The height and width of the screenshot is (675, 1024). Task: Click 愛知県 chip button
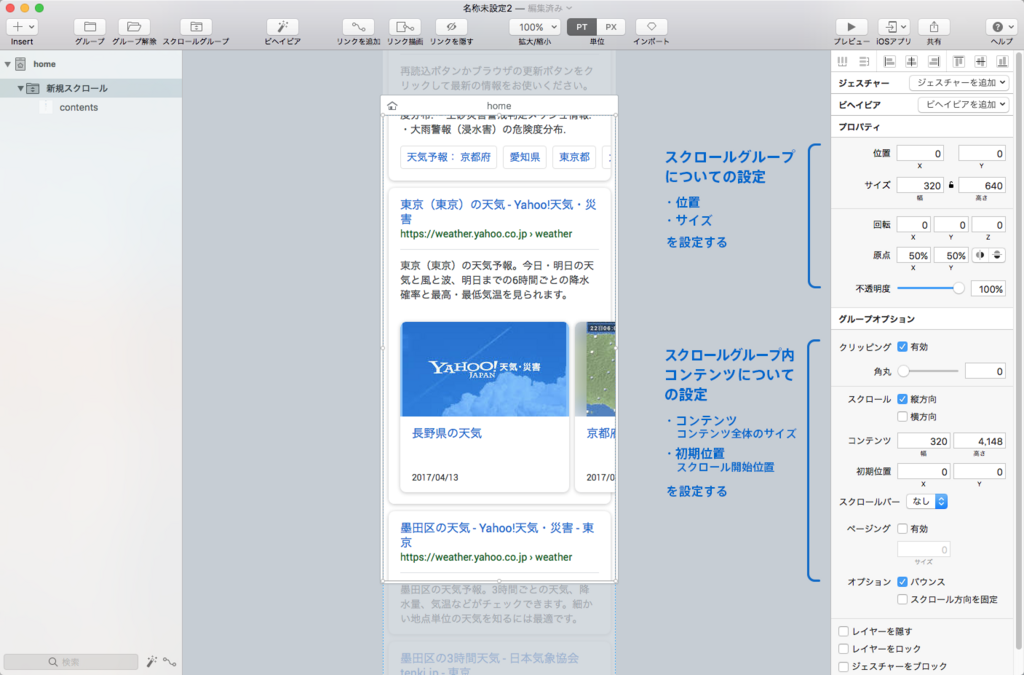click(525, 157)
